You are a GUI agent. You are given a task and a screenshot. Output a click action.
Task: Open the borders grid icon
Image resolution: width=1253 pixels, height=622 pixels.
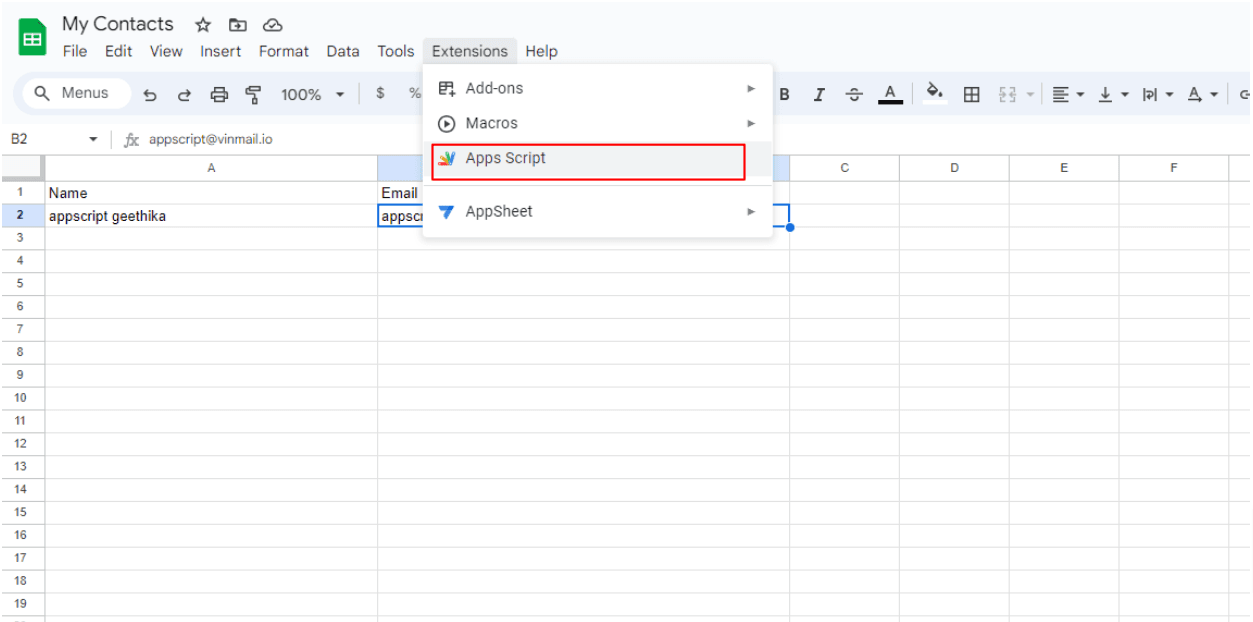[x=971, y=94]
